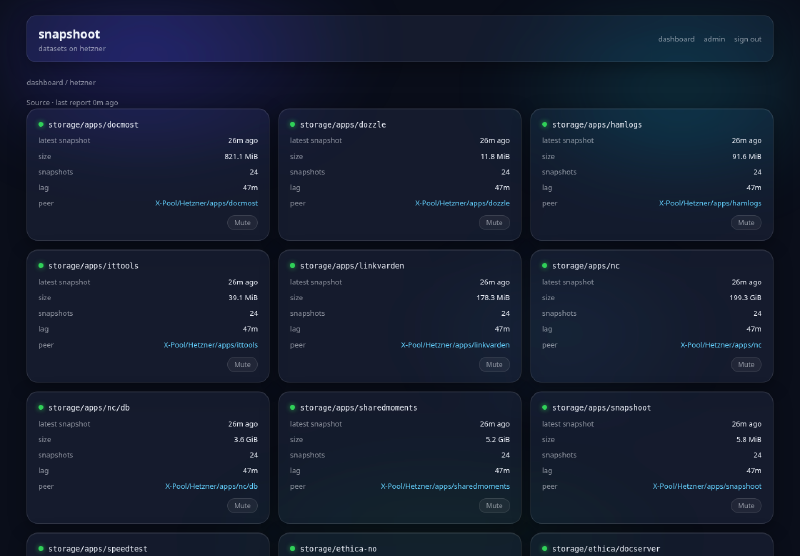Viewport: 800px width, 556px height.
Task: Select the storage/apps/nc/db card title
Action: [89, 408]
